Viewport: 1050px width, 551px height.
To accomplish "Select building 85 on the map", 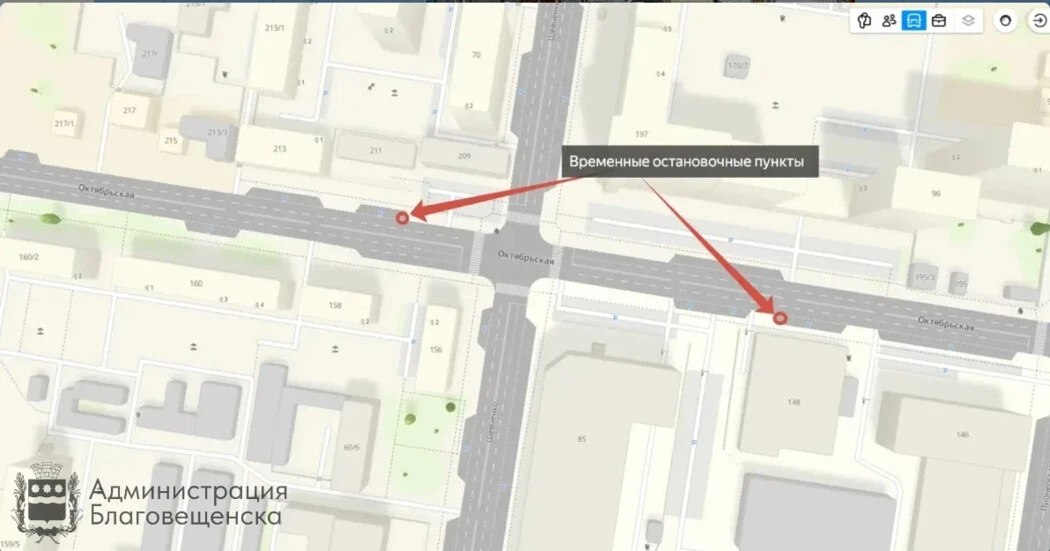I will [581, 439].
